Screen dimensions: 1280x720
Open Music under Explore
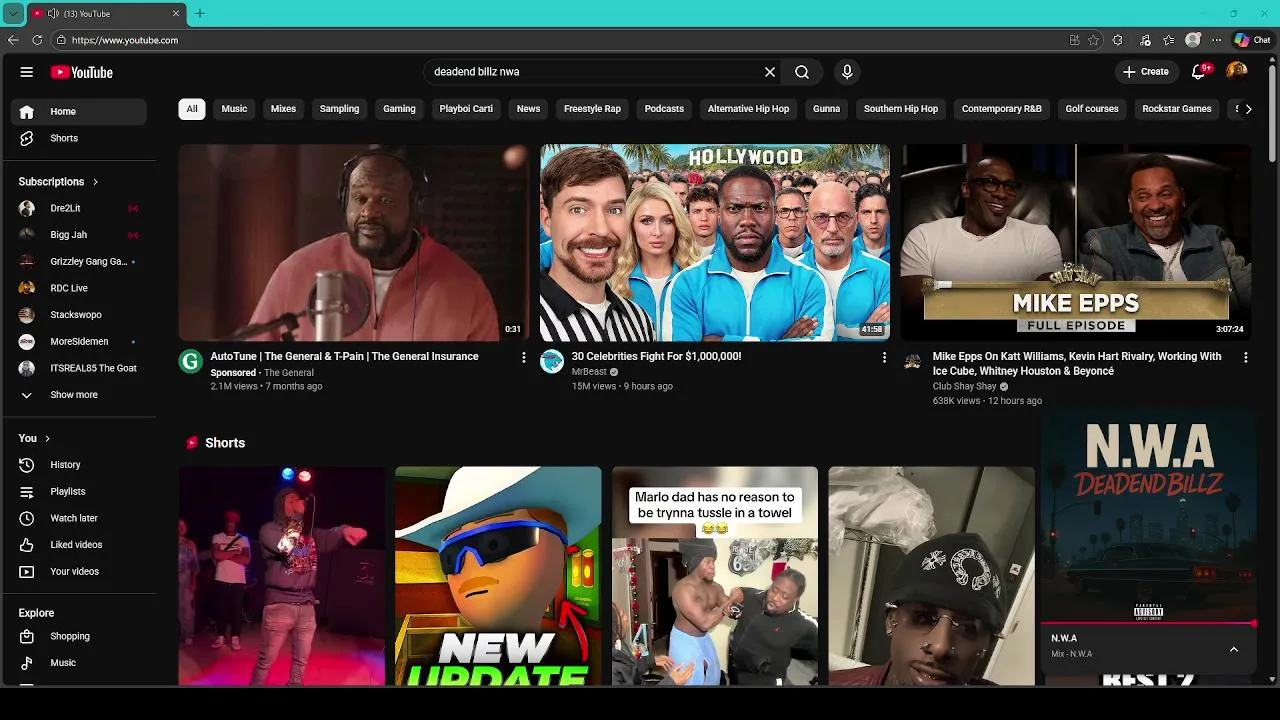pyautogui.click(x=79, y=663)
